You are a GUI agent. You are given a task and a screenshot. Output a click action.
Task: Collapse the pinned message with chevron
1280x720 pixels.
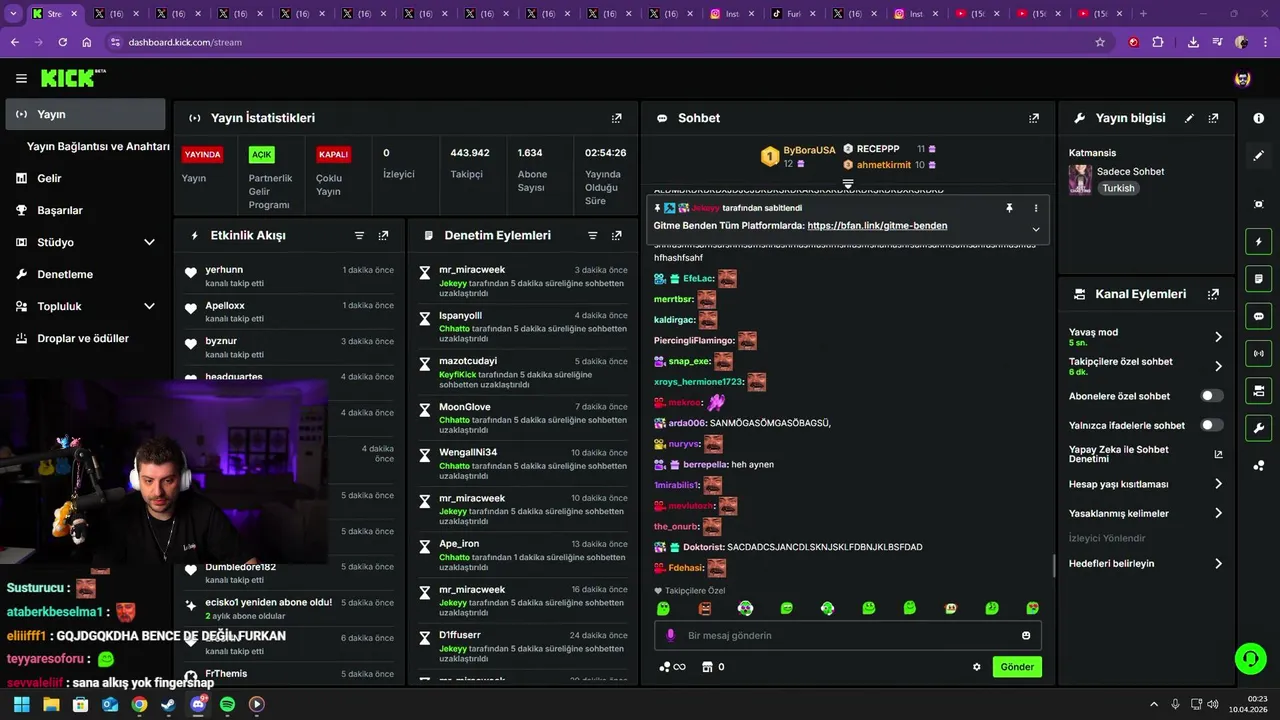[1035, 229]
